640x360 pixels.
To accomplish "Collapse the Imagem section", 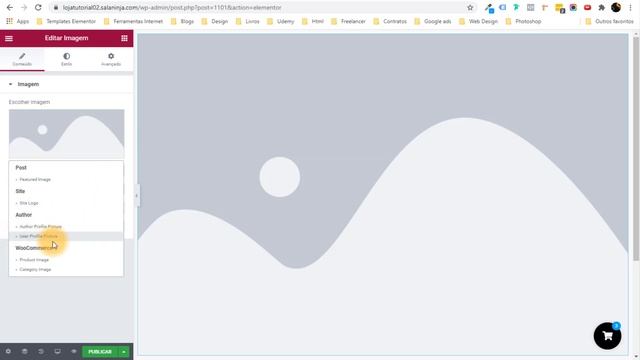I will 67,84.
